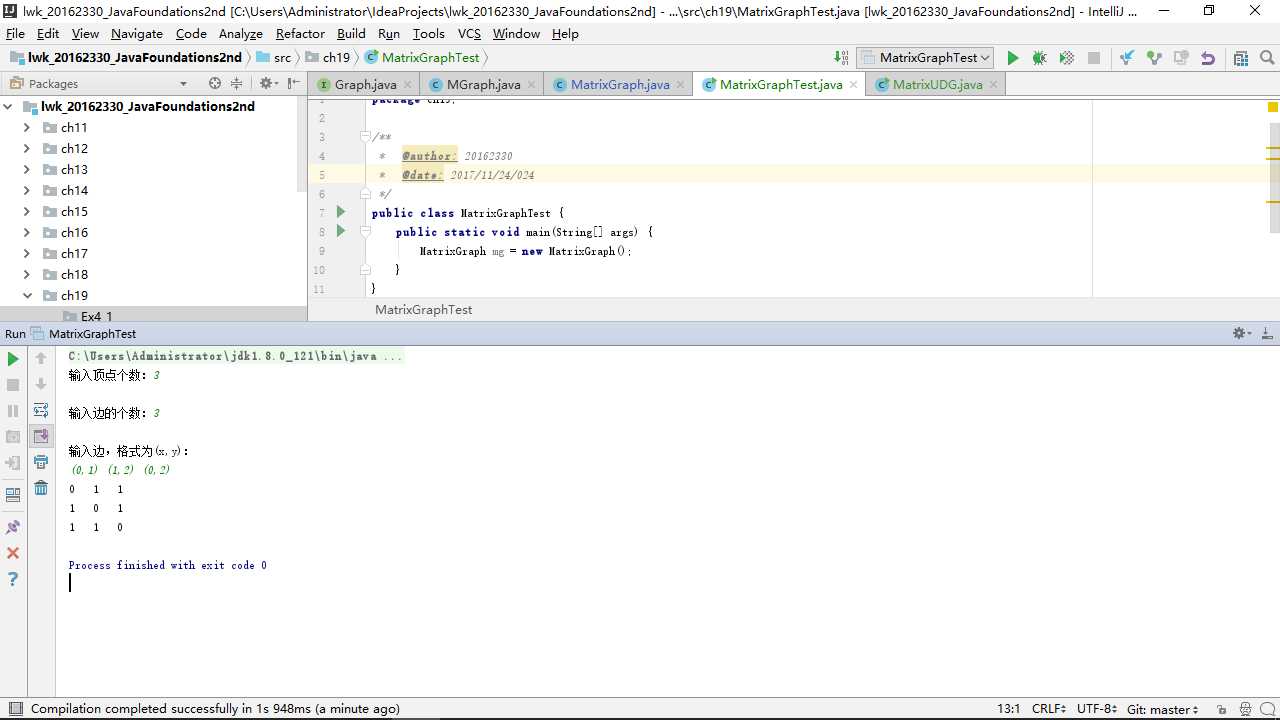The image size is (1280, 720).
Task: Open Git: master branch menu in status bar
Action: coord(1163,709)
